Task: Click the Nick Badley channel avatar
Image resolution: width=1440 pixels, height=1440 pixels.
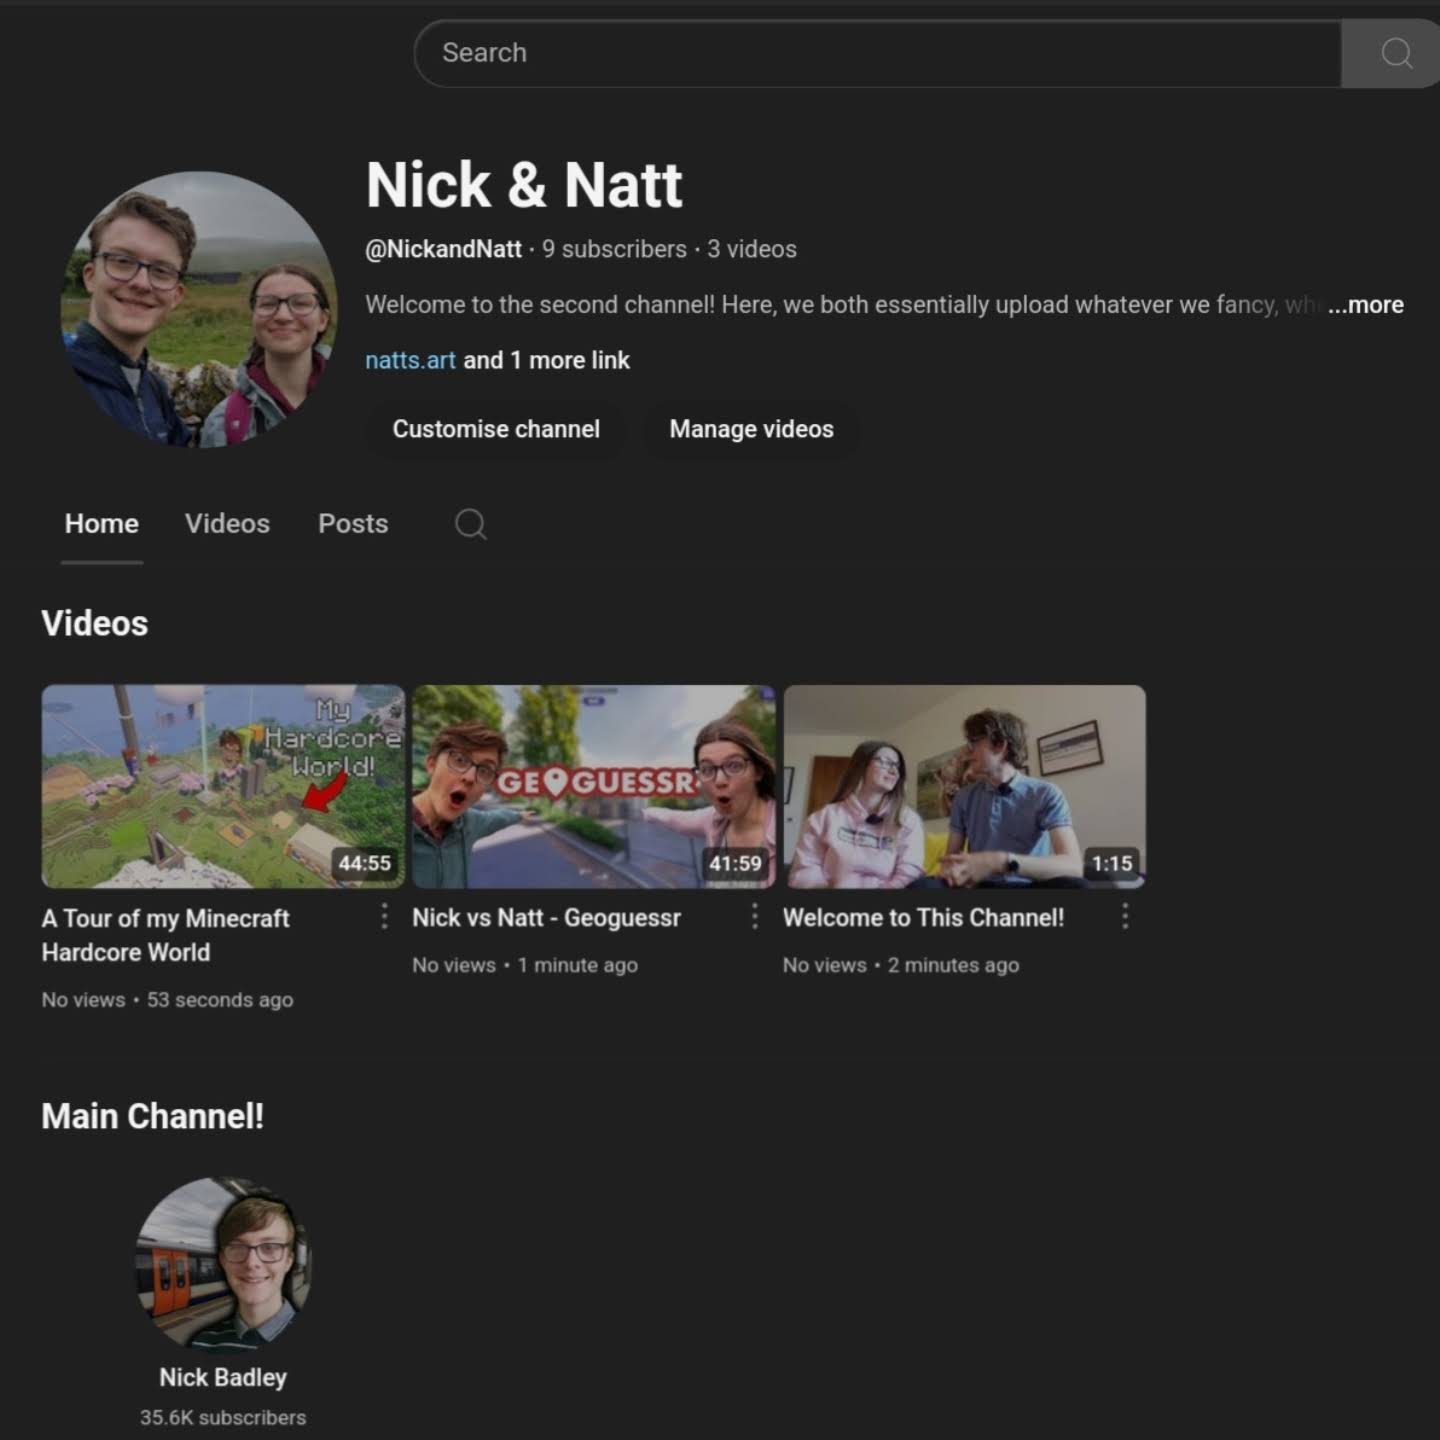Action: (x=223, y=1264)
